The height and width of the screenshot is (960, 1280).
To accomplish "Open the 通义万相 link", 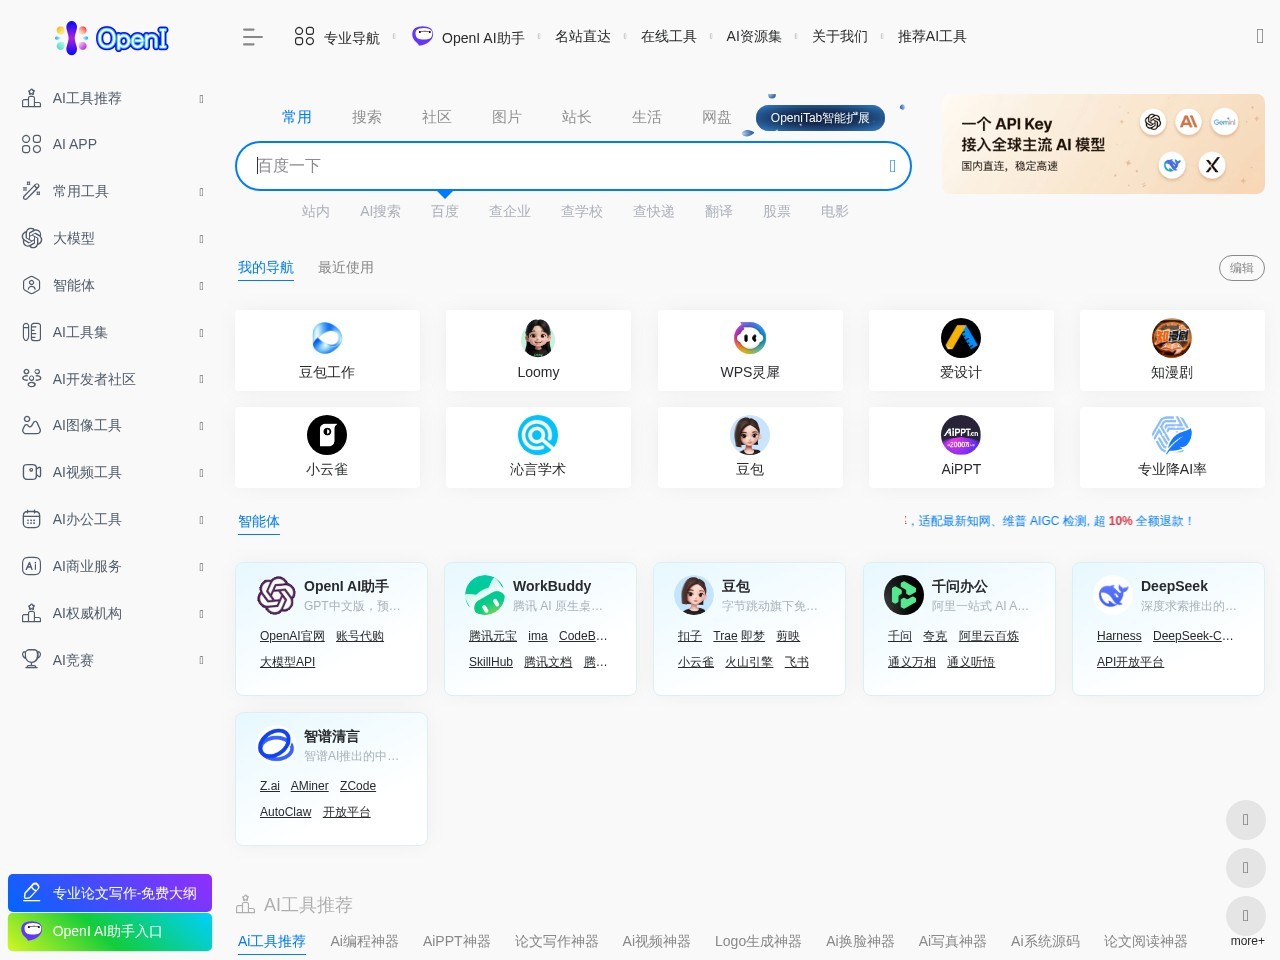I will (912, 662).
